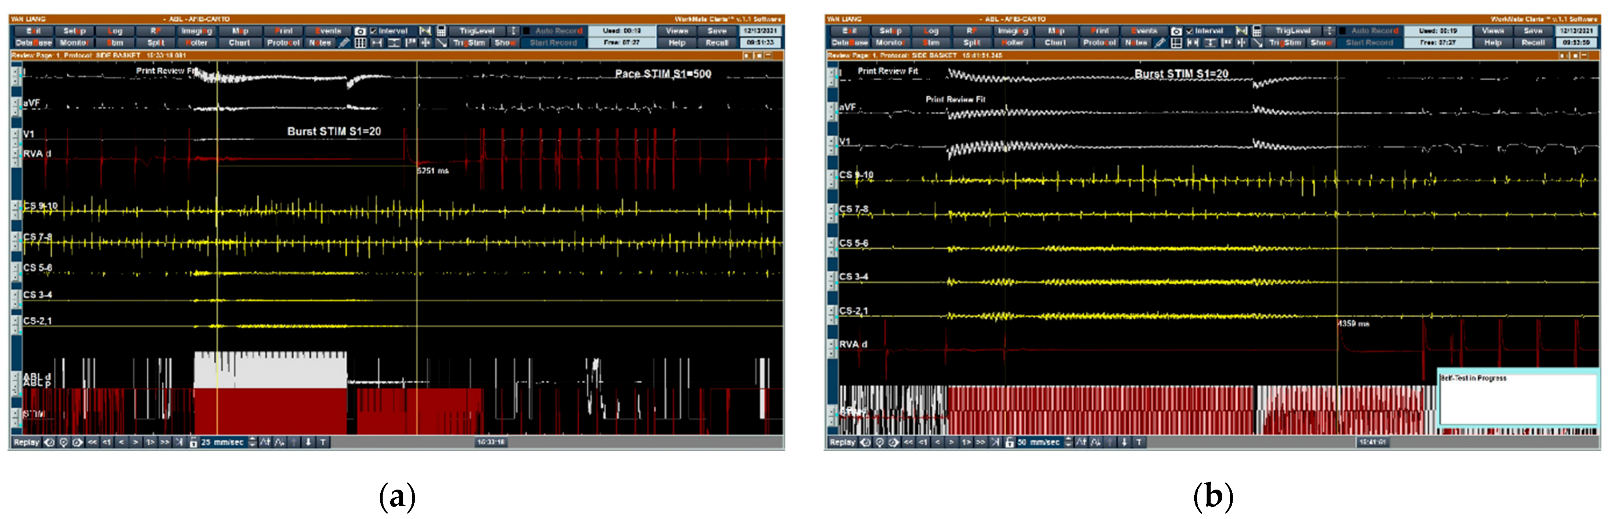Click the down arrow icon in panel (b) replay bar

point(1124,442)
